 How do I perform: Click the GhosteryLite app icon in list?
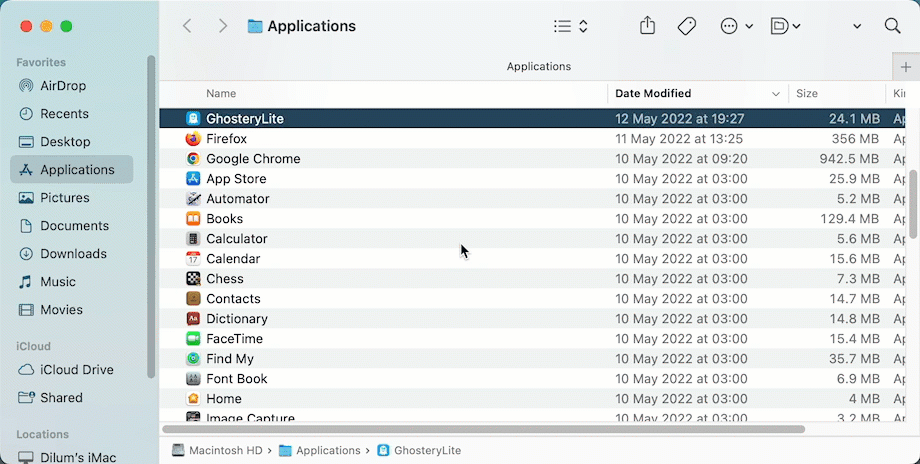pos(193,118)
